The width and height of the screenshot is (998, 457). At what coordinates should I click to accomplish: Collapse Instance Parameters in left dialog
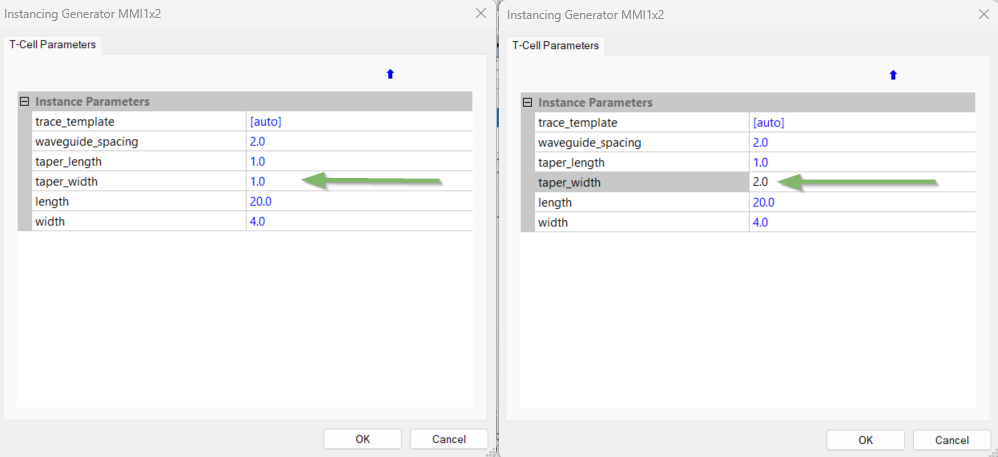coord(25,101)
